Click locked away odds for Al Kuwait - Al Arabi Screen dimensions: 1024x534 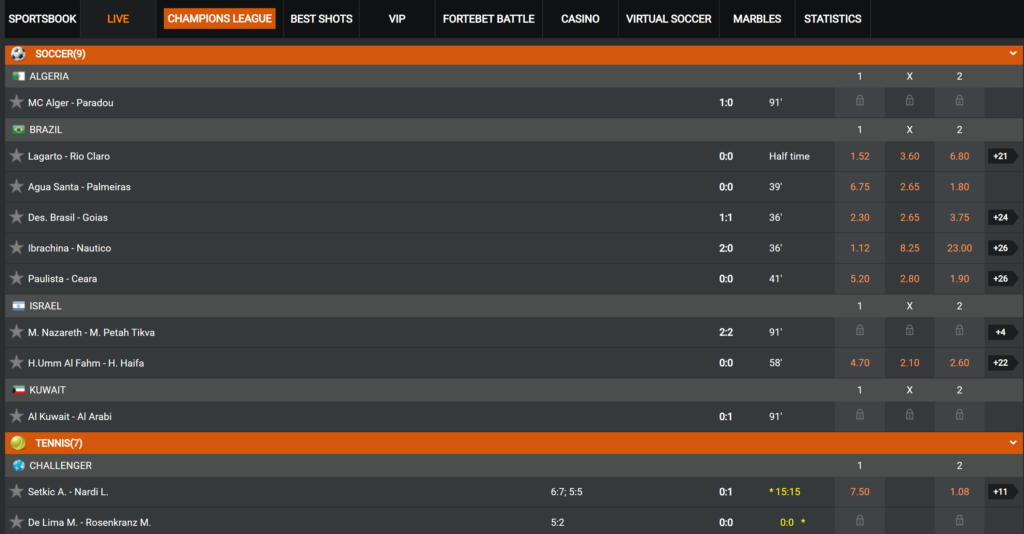coord(959,415)
